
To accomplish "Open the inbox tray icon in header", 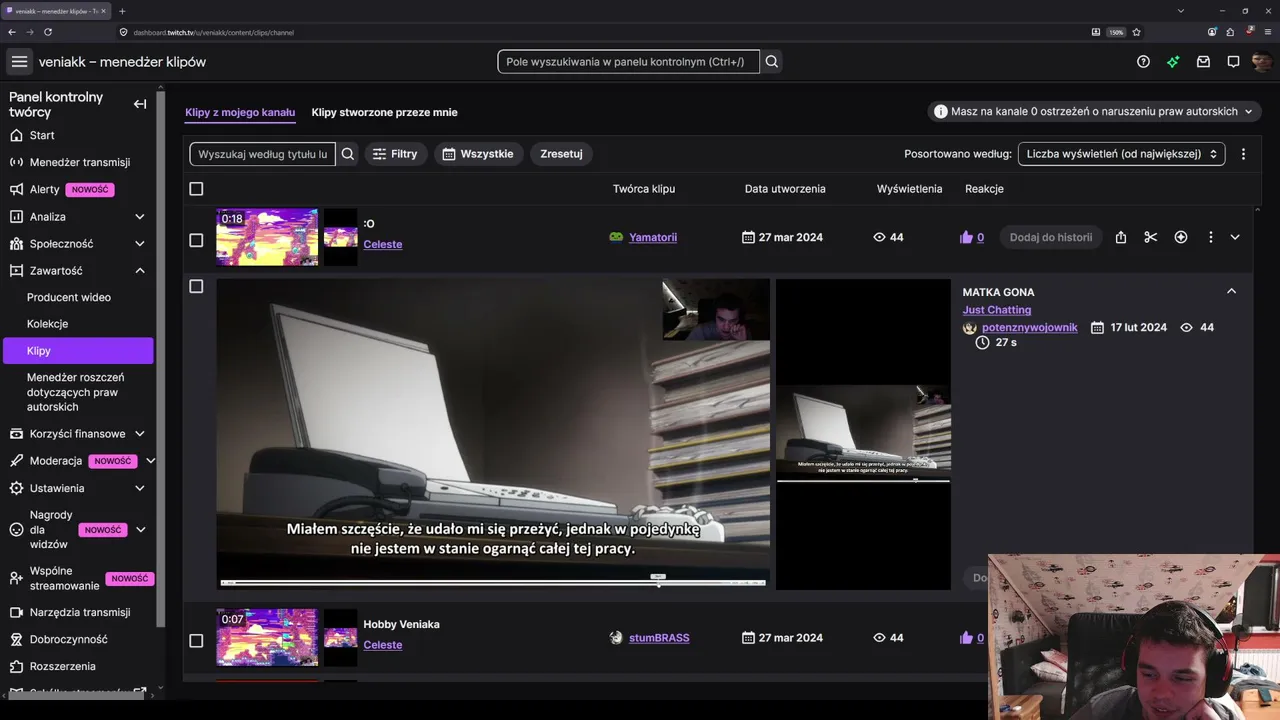I will click(1203, 62).
